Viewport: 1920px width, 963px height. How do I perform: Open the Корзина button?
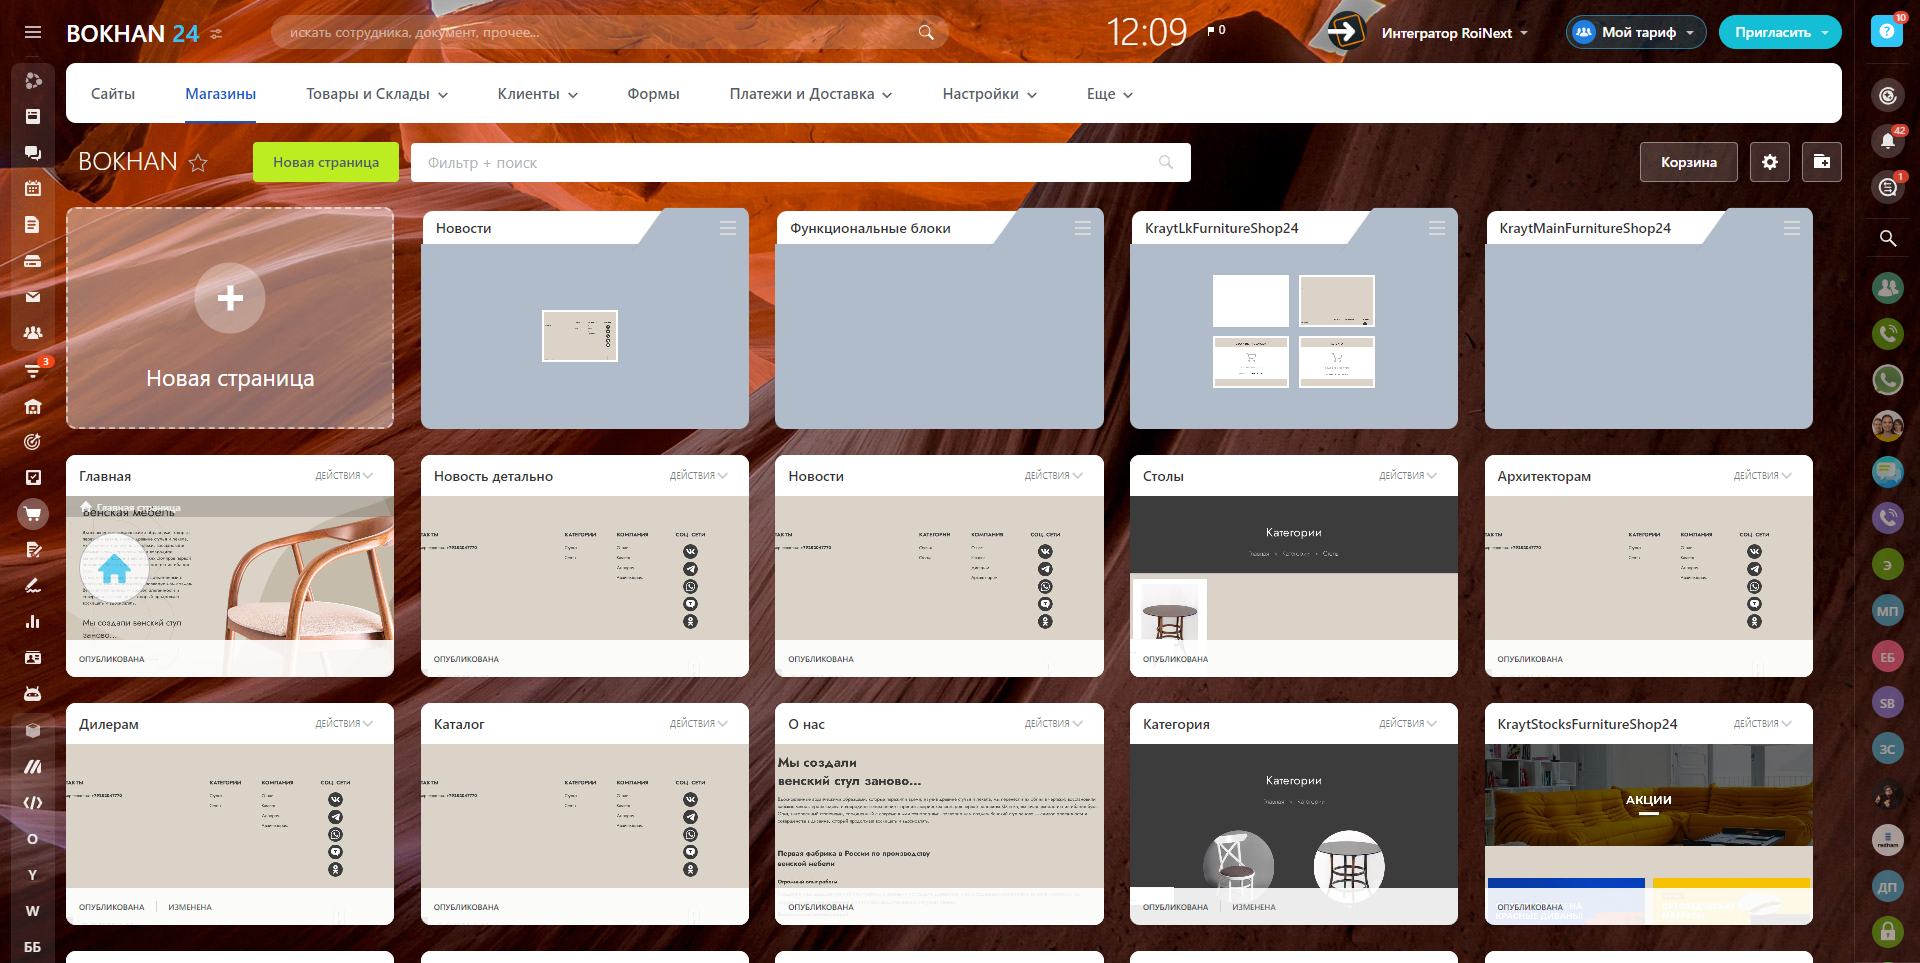point(1688,162)
